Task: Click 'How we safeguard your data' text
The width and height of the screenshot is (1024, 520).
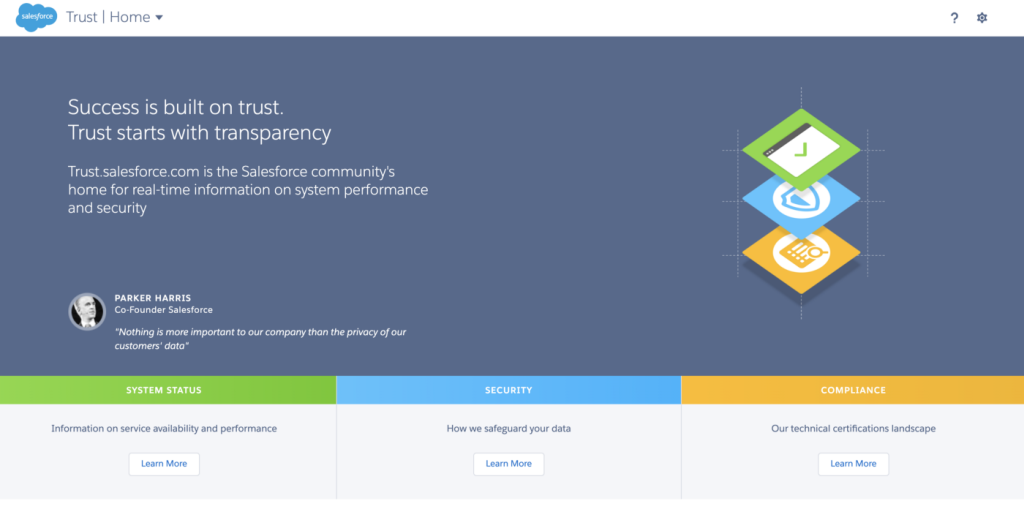Action: [509, 429]
